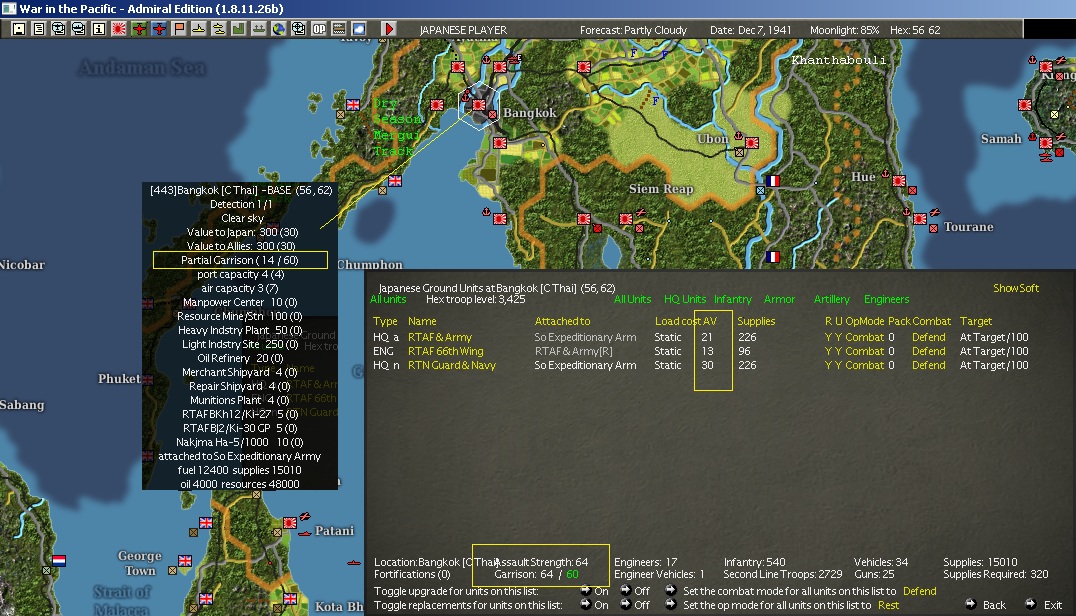Click the crosshair target toolbar icon
The width and height of the screenshot is (1076, 616).
coord(299,29)
